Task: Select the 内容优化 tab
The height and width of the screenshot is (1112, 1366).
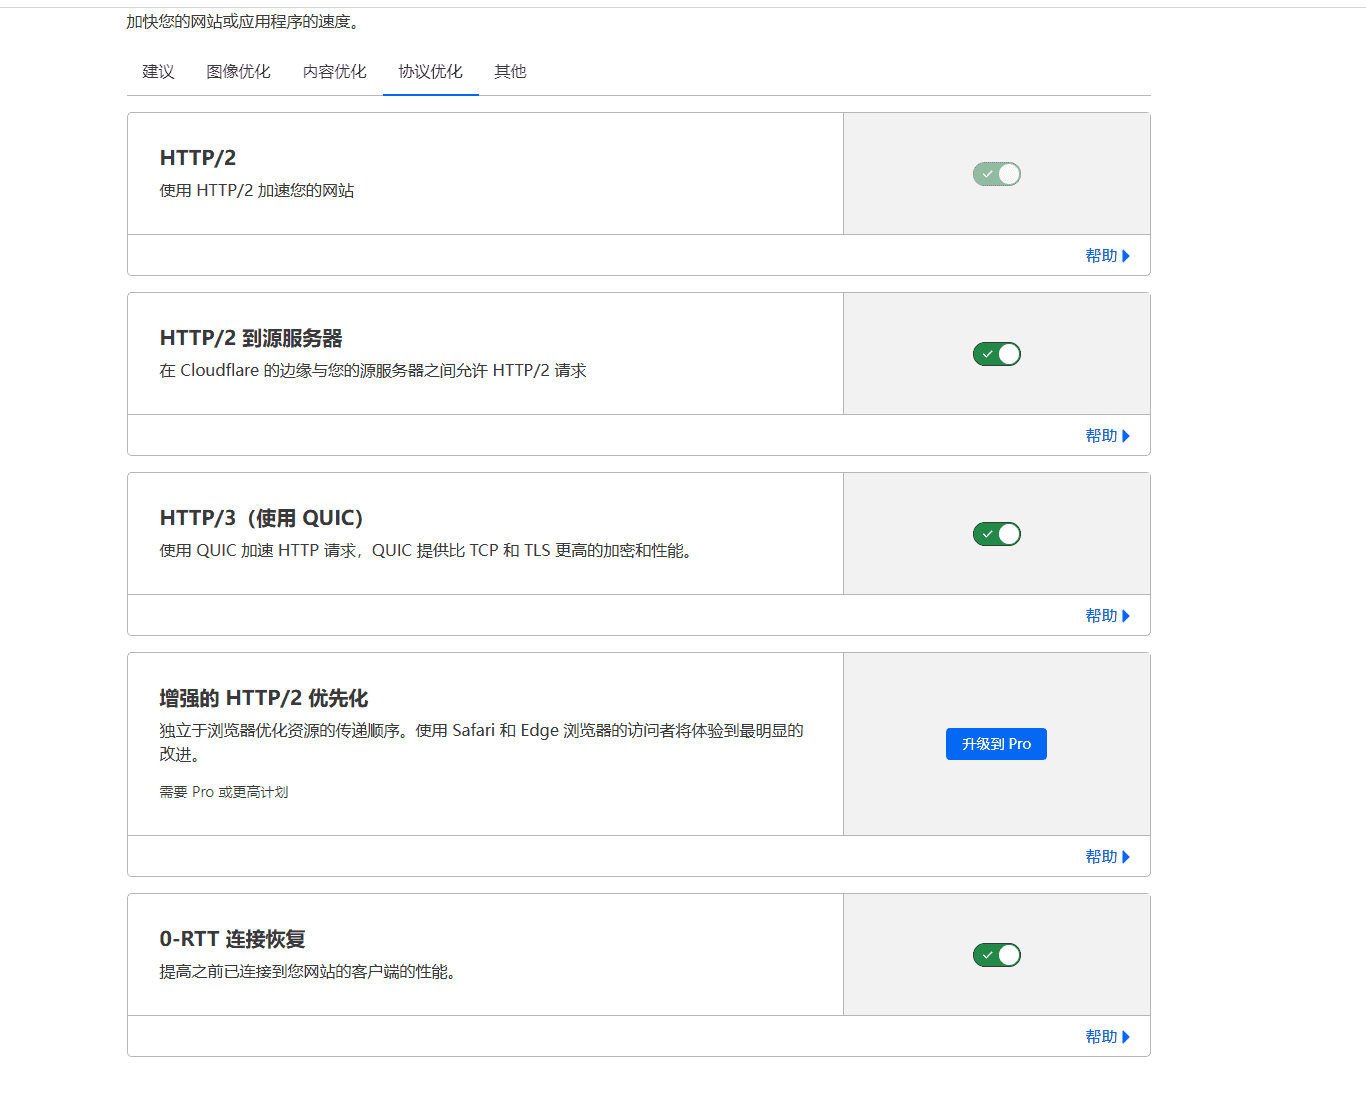Action: pyautogui.click(x=334, y=71)
